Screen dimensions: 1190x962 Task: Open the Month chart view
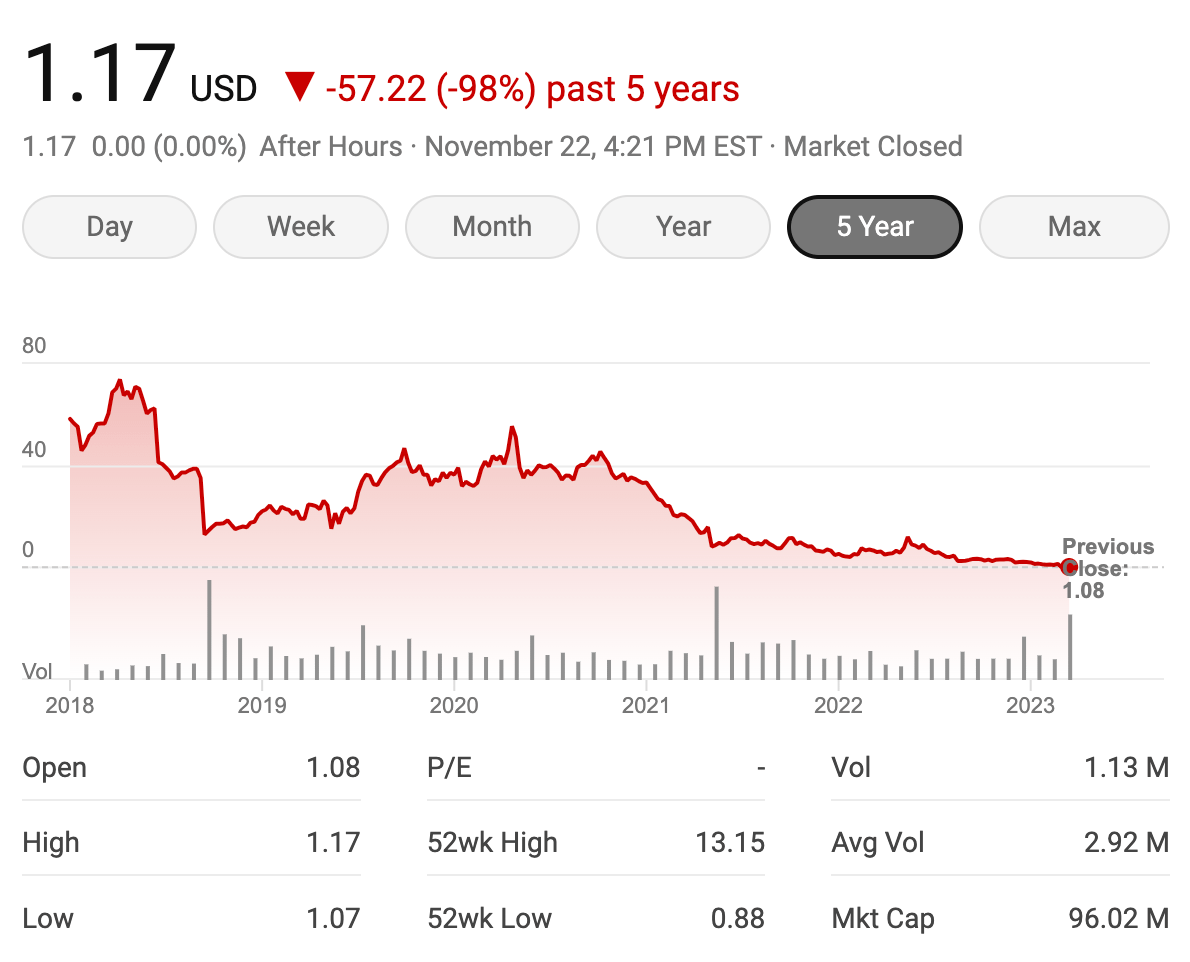click(492, 227)
